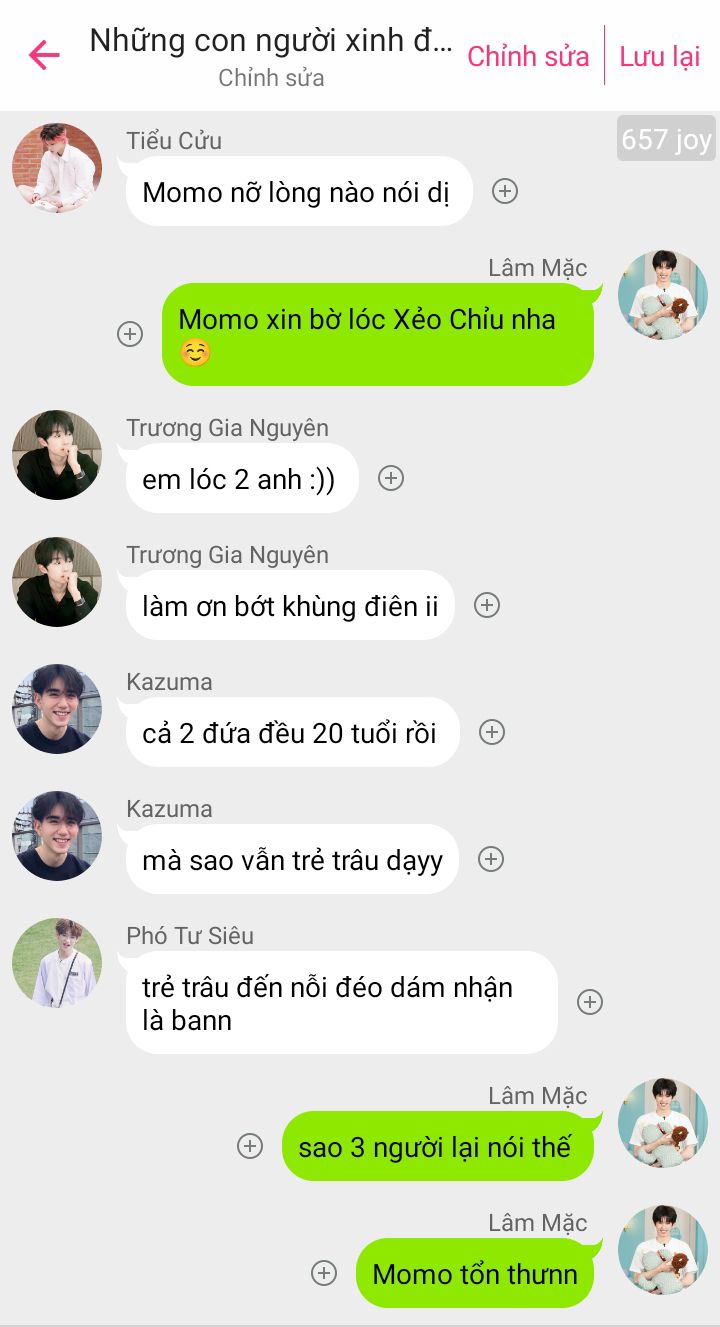720x1327 pixels.
Task: Click plus icon beside "em lóc 2 anh :))"
Action: pos(391,478)
